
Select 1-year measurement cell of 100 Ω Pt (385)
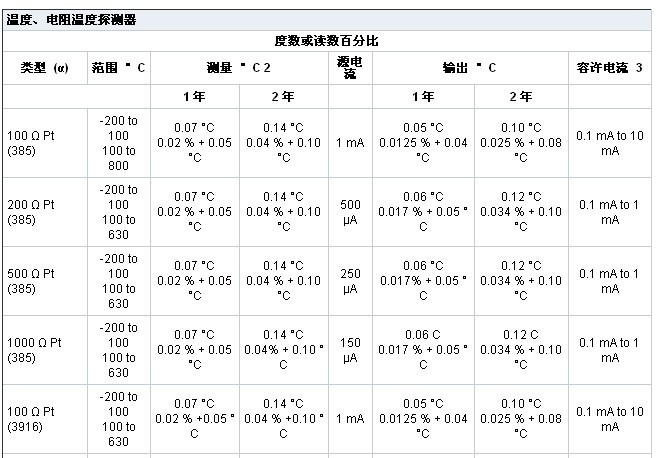coord(195,143)
